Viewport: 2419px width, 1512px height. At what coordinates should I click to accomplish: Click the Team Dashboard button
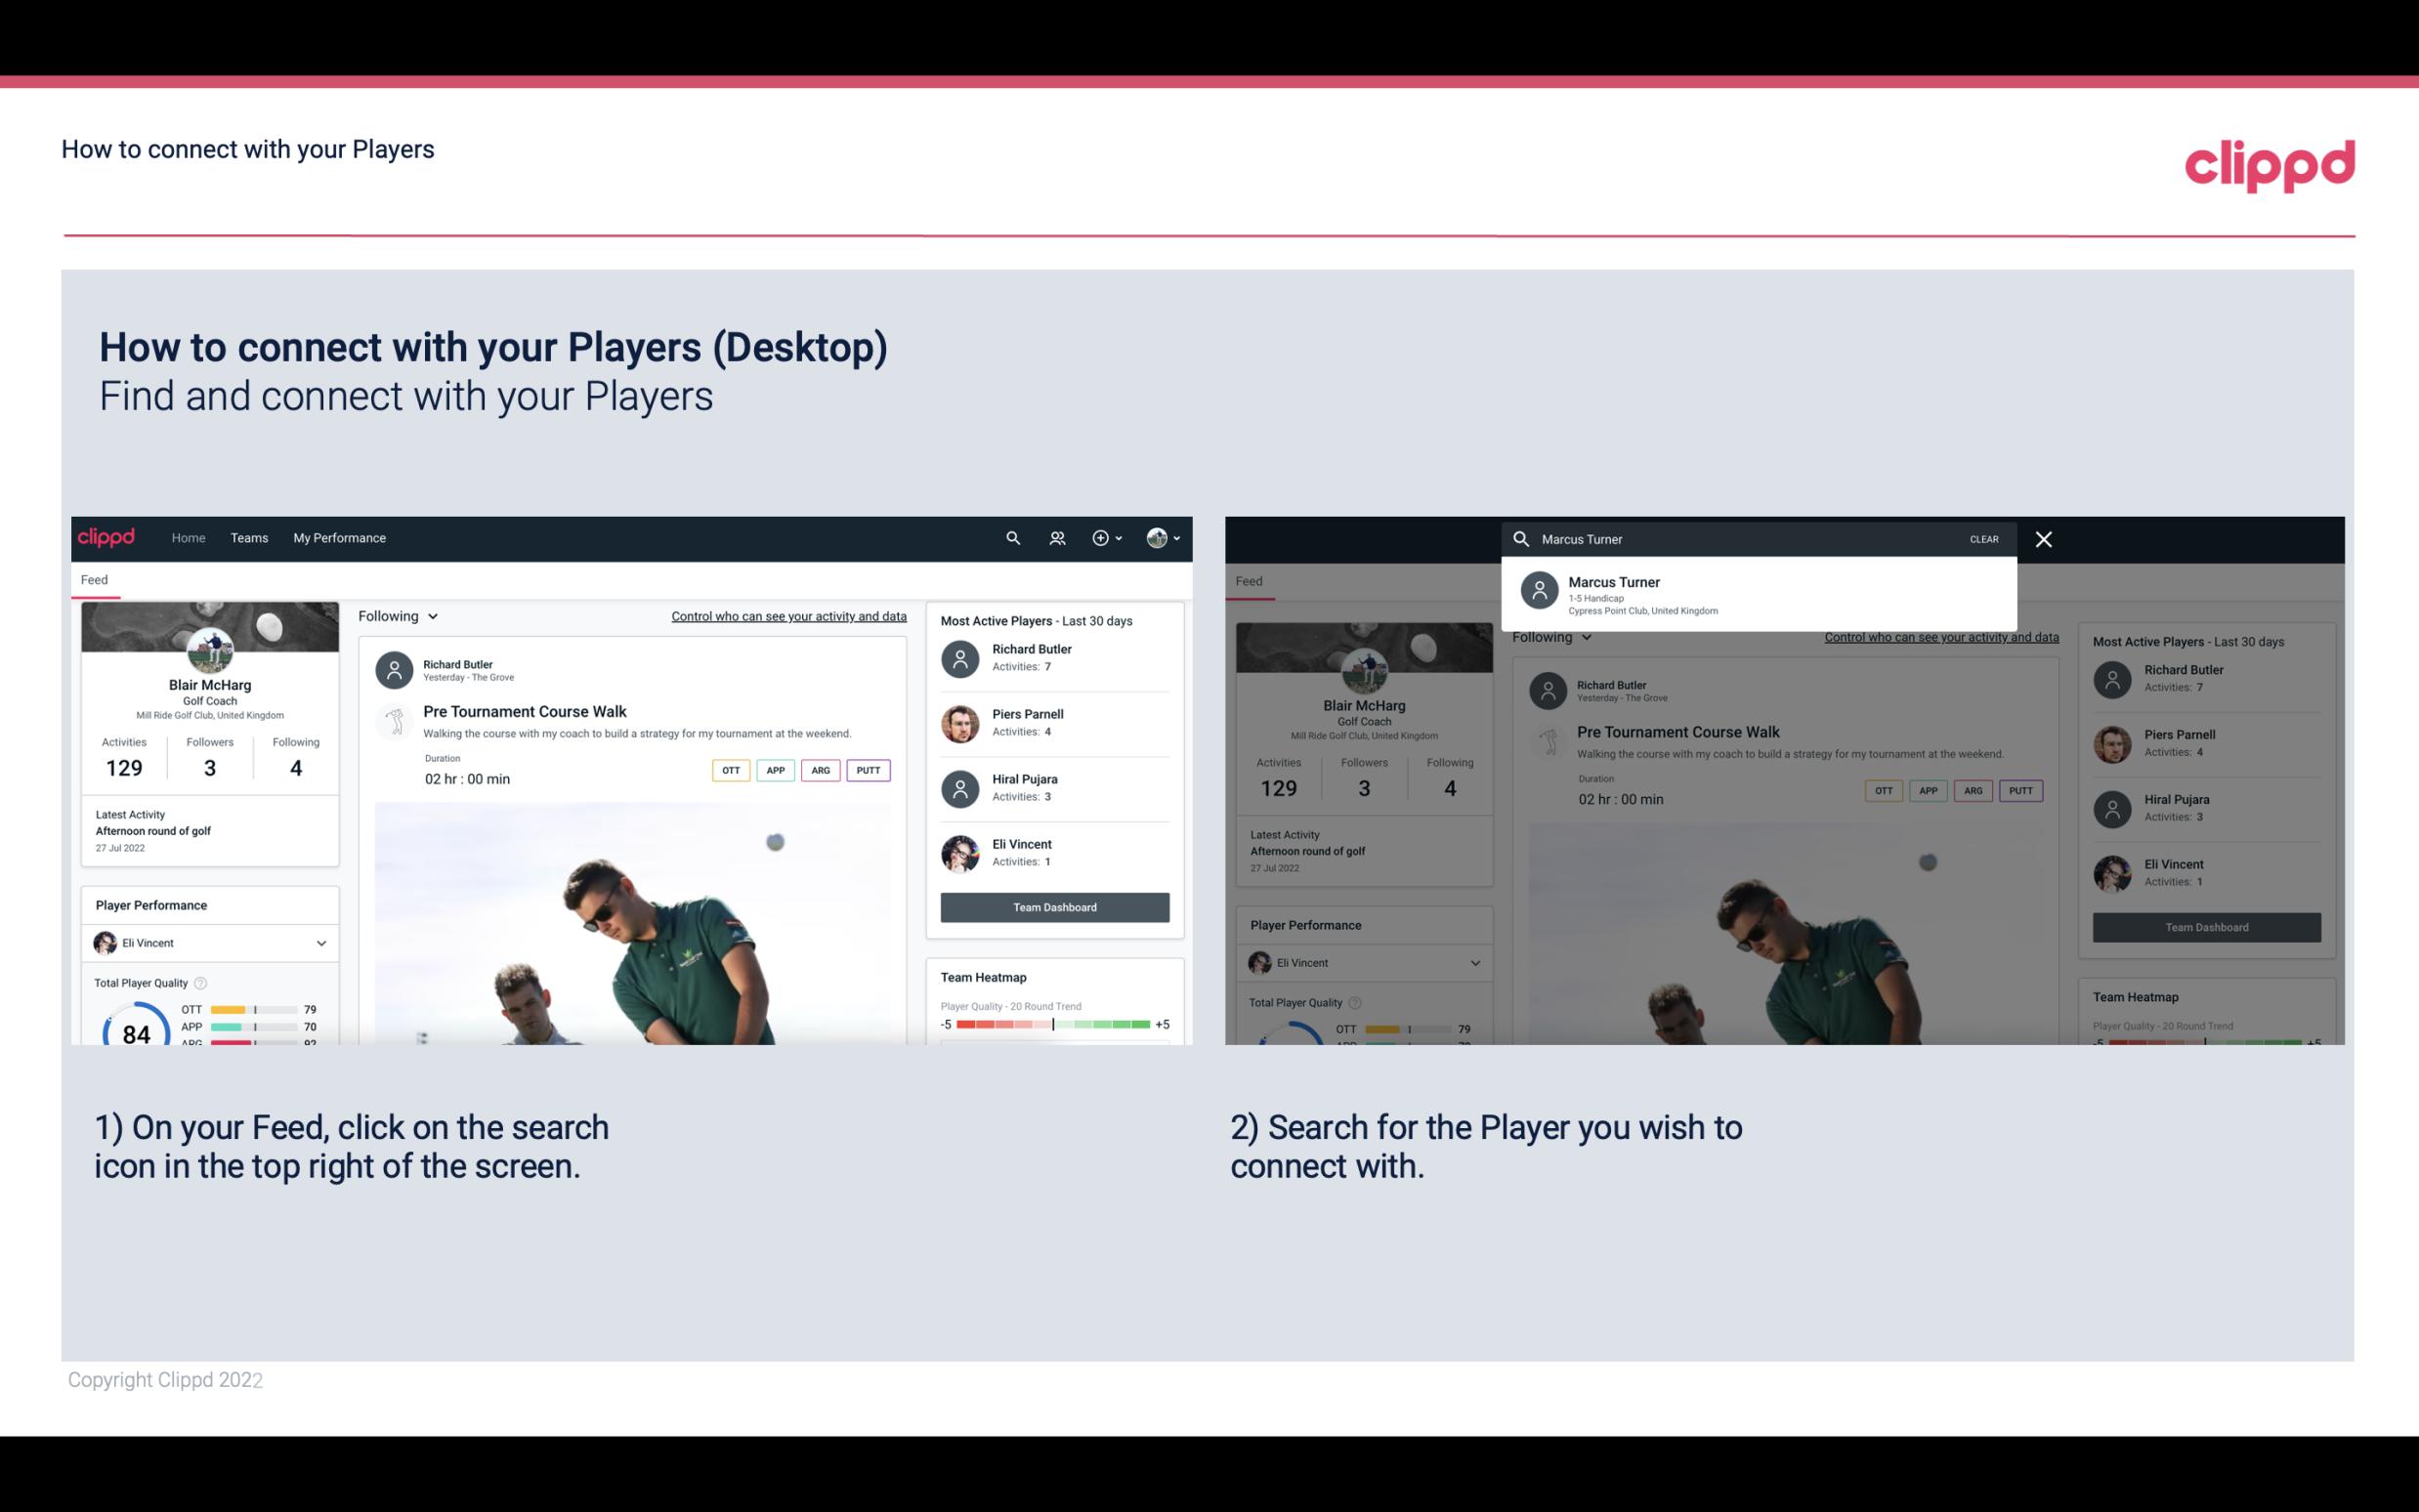coord(1053,905)
